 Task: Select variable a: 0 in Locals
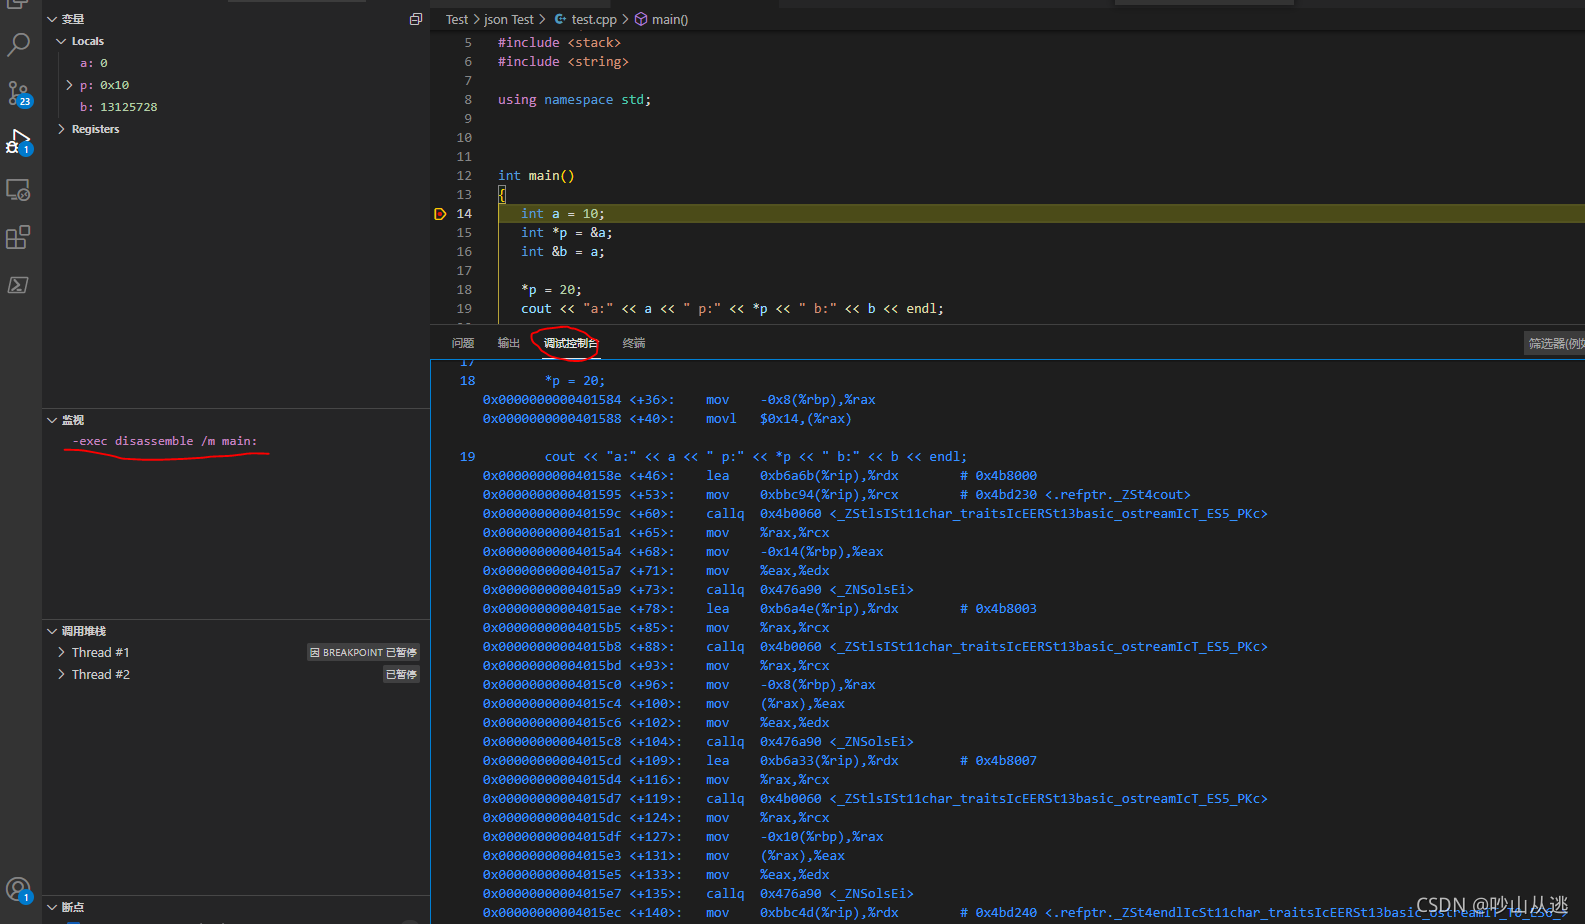click(x=94, y=63)
